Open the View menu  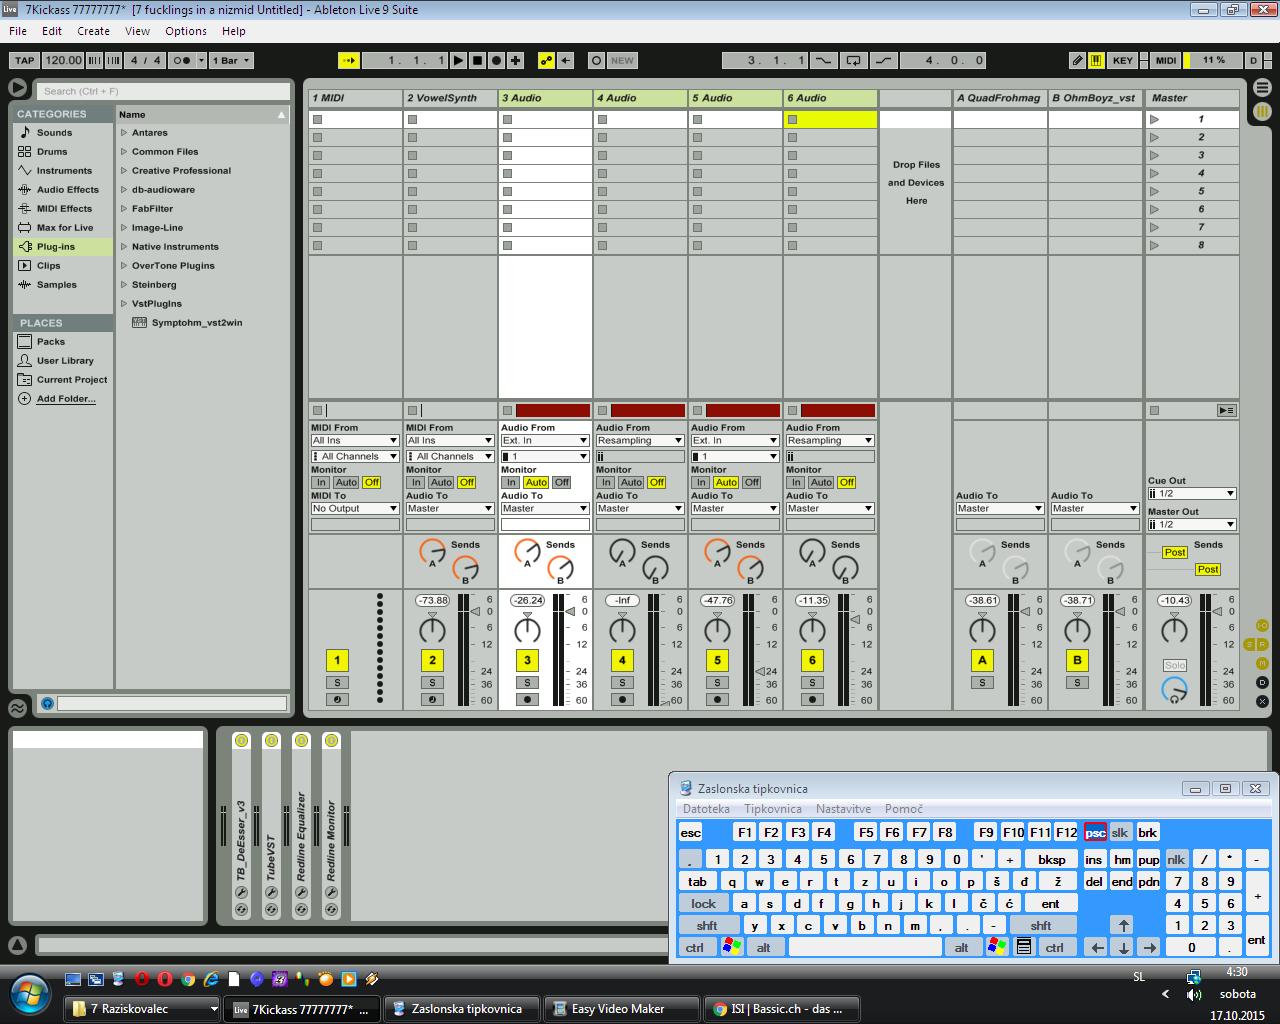pos(137,31)
